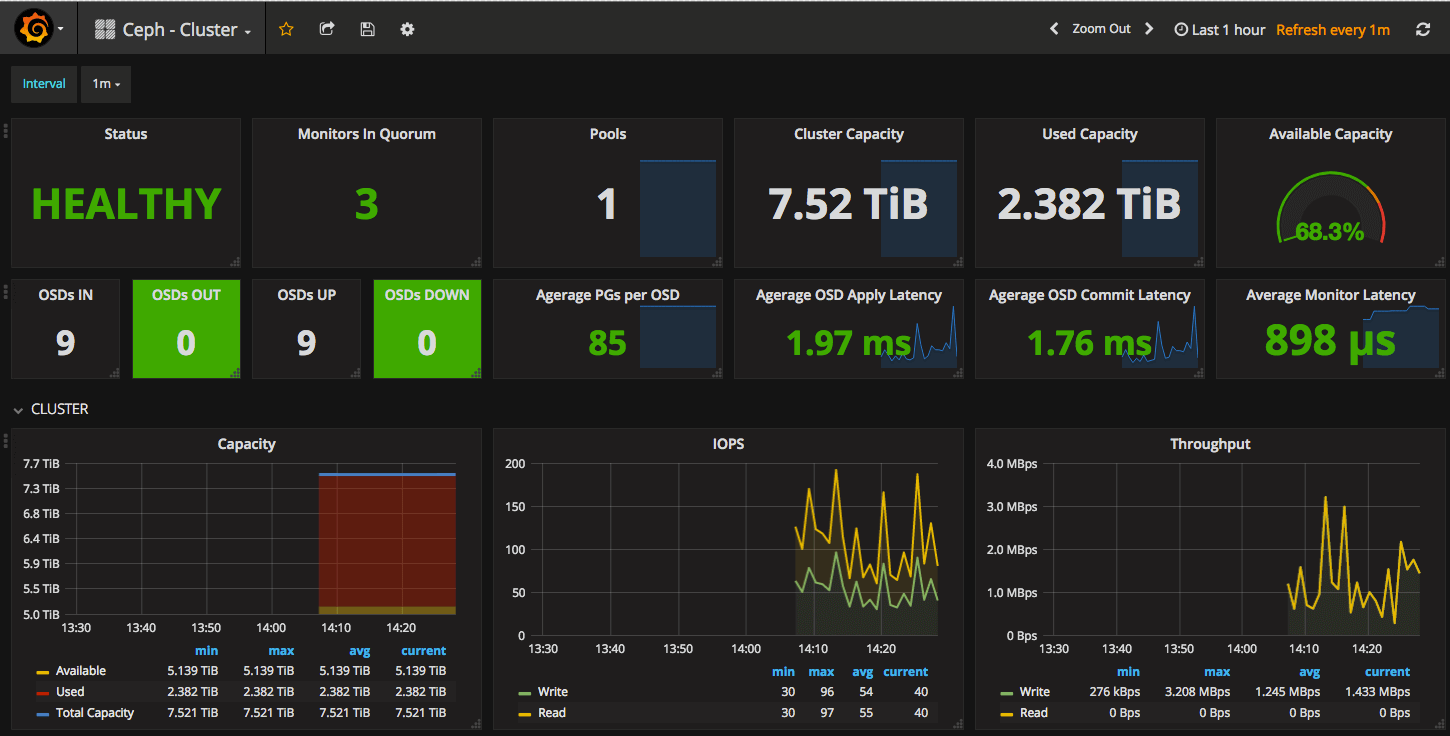1450x736 pixels.
Task: Open the Last 1 hour time picker
Action: coord(1220,30)
